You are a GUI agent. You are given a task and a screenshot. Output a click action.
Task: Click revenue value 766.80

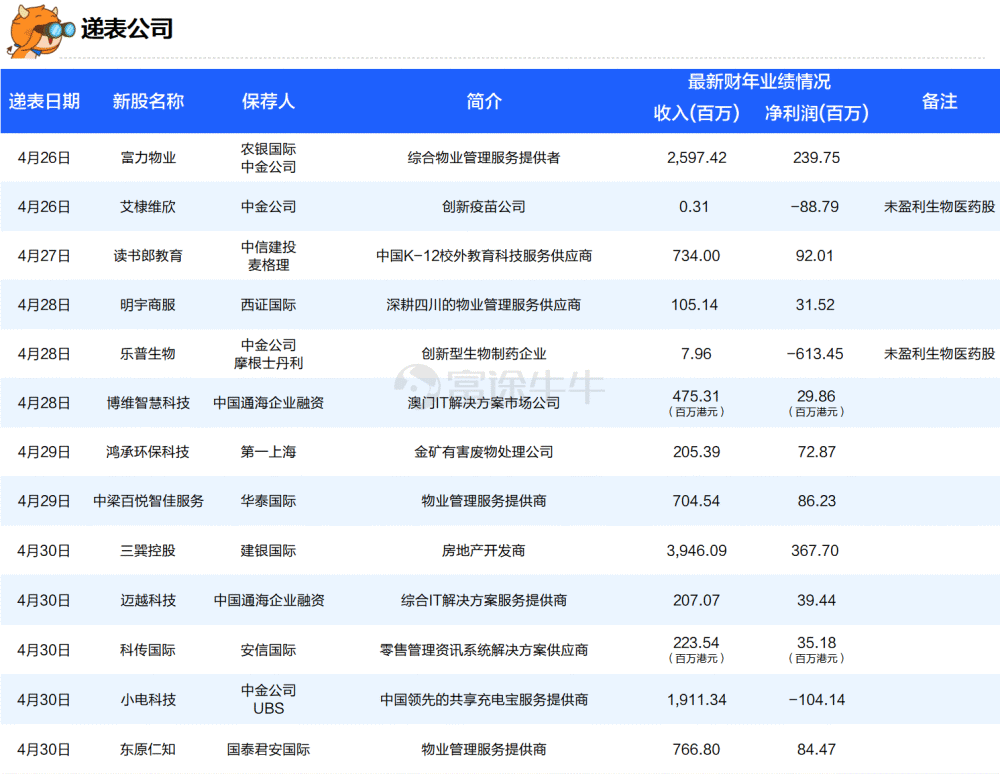click(696, 750)
